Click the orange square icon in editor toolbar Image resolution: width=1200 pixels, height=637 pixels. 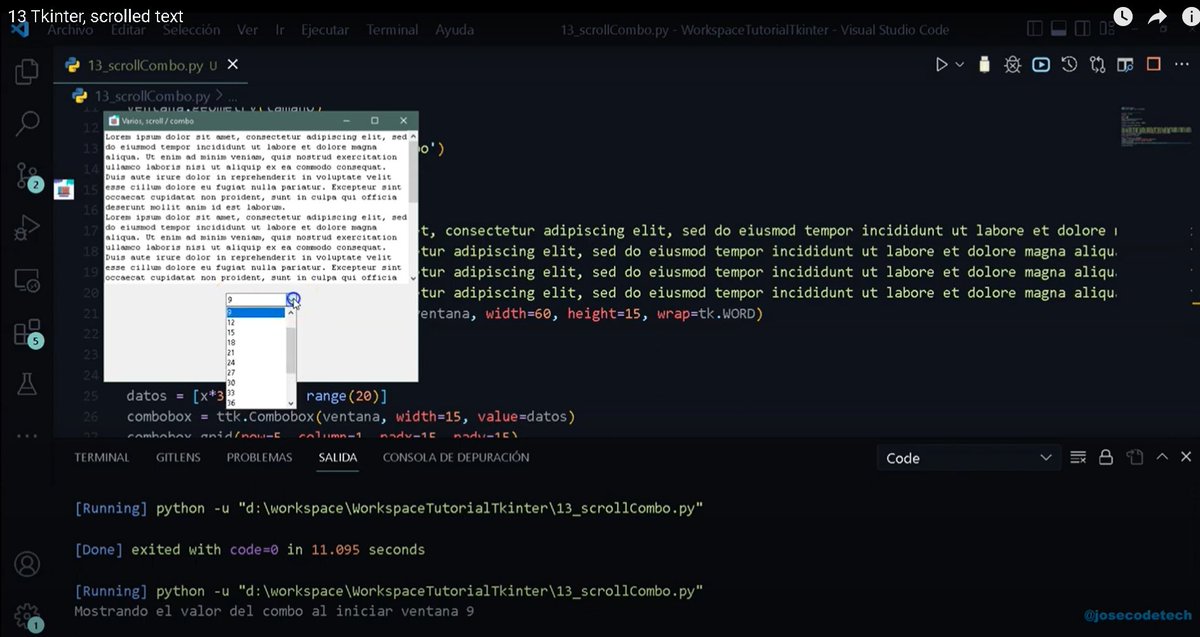click(x=1153, y=65)
